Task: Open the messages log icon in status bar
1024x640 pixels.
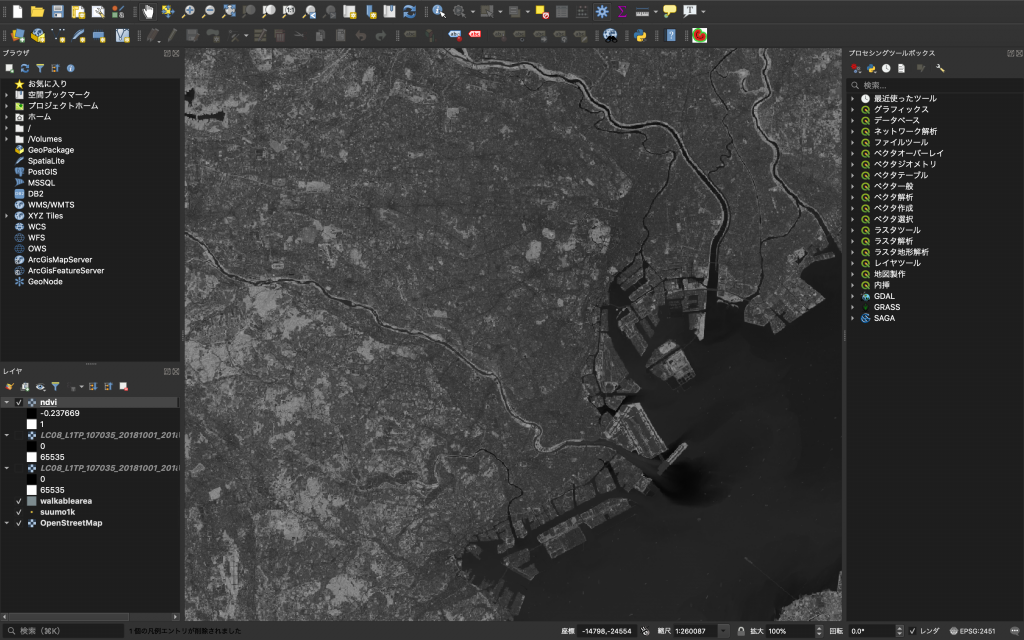Action: tap(1014, 631)
